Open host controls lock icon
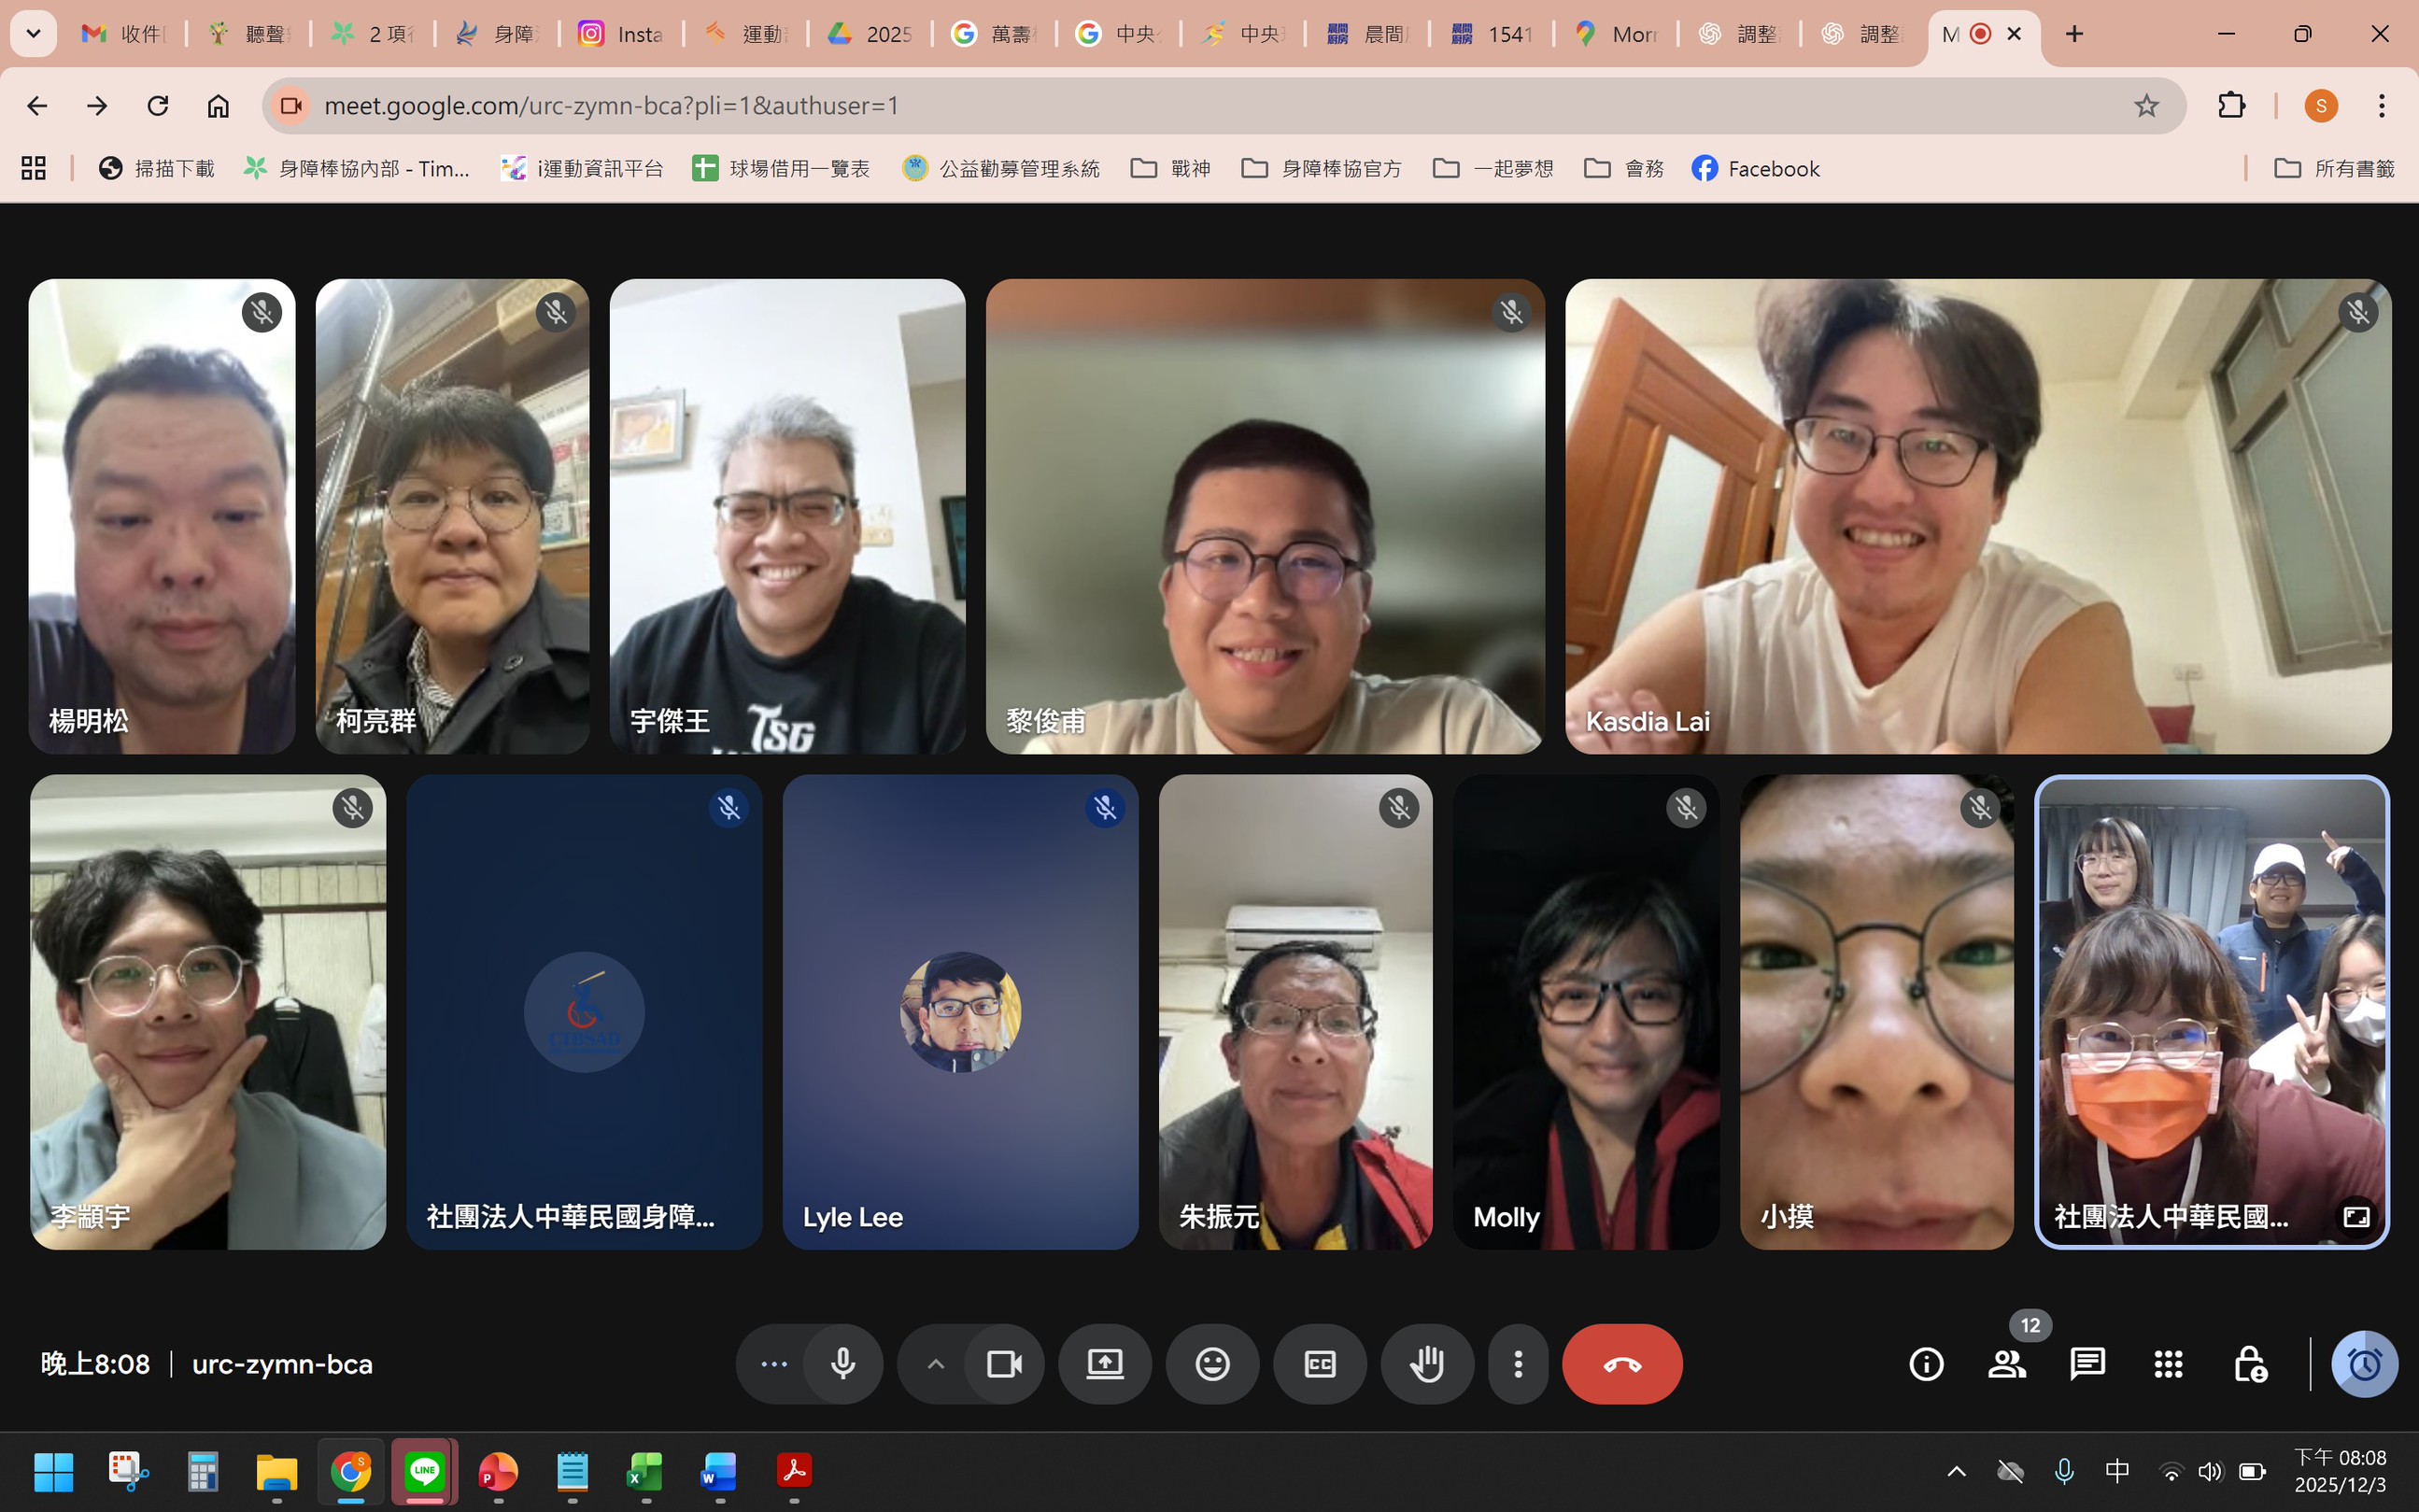The width and height of the screenshot is (2419, 1512). [x=2249, y=1364]
